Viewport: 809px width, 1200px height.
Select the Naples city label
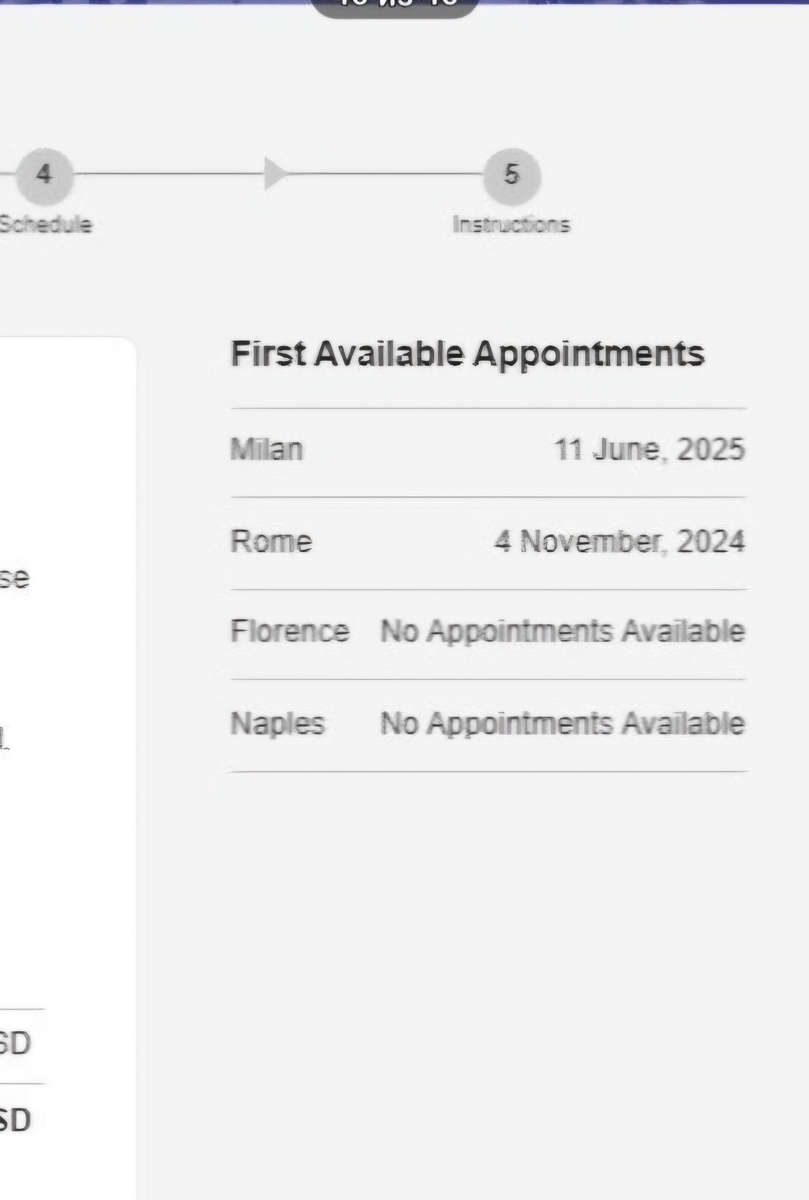tap(278, 724)
